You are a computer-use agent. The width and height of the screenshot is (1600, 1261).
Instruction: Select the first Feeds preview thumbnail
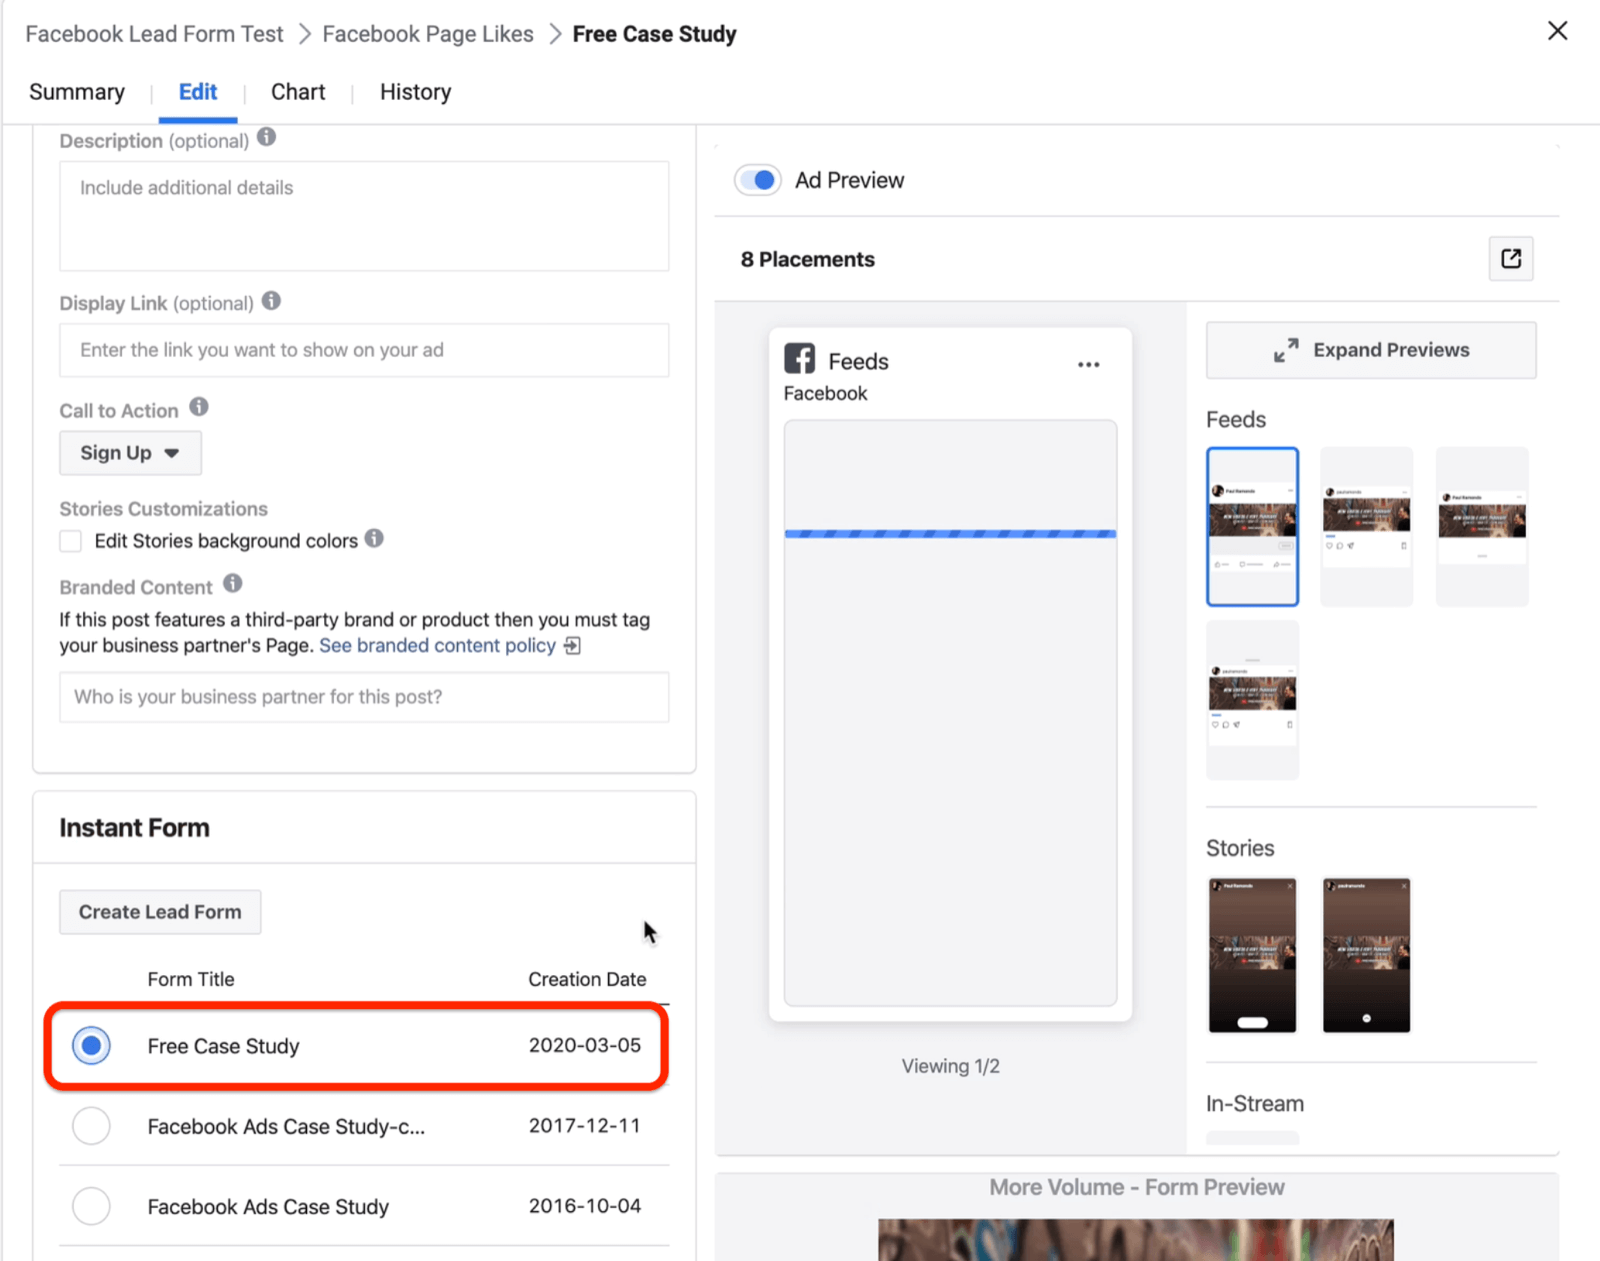1252,527
